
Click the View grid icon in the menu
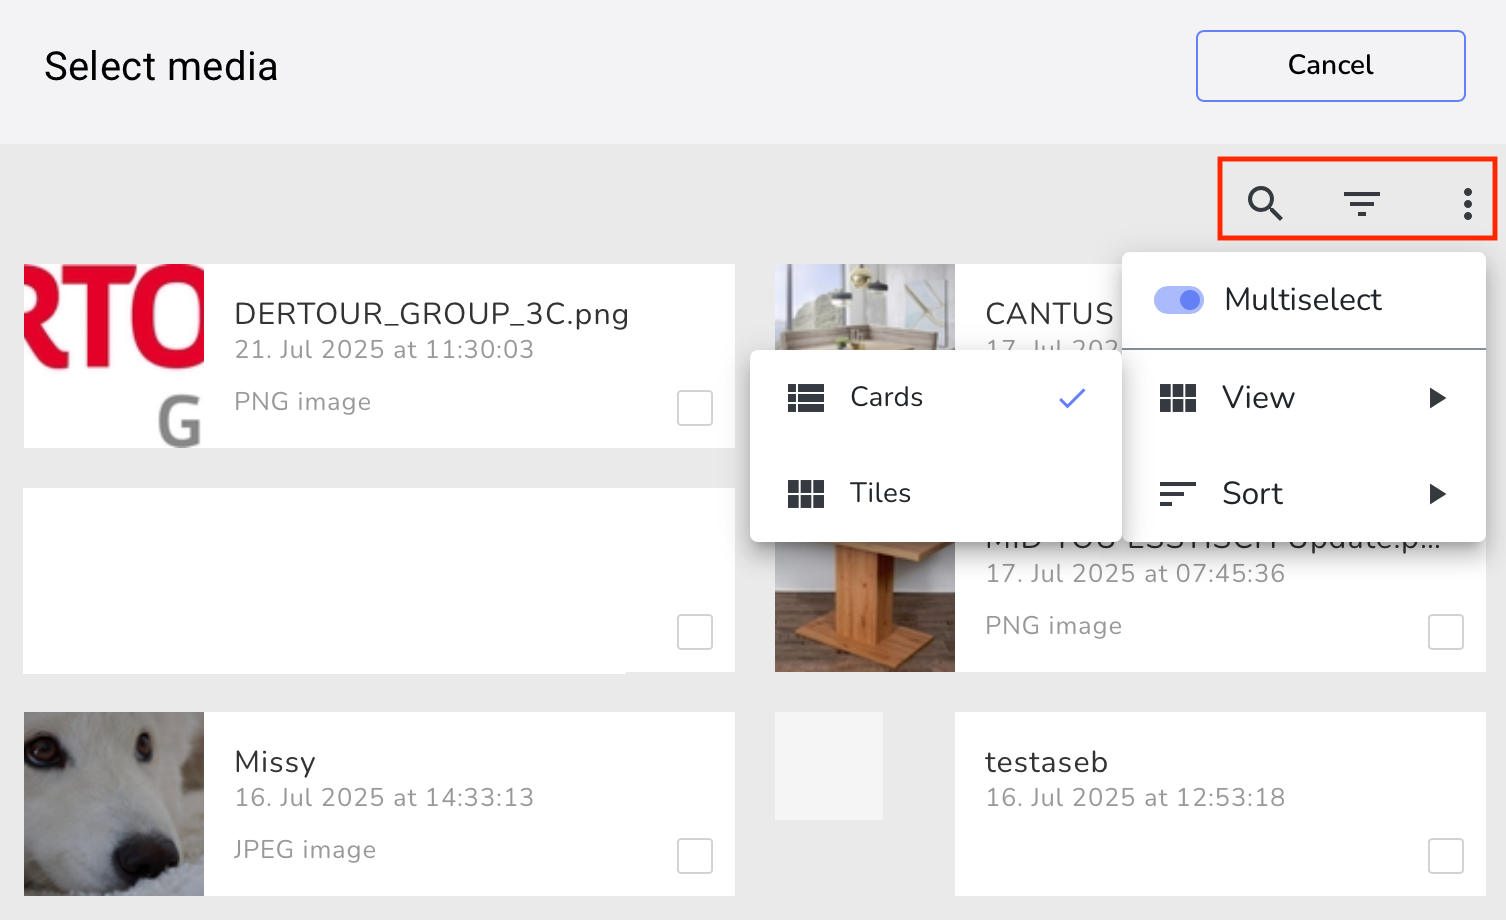coord(1178,397)
